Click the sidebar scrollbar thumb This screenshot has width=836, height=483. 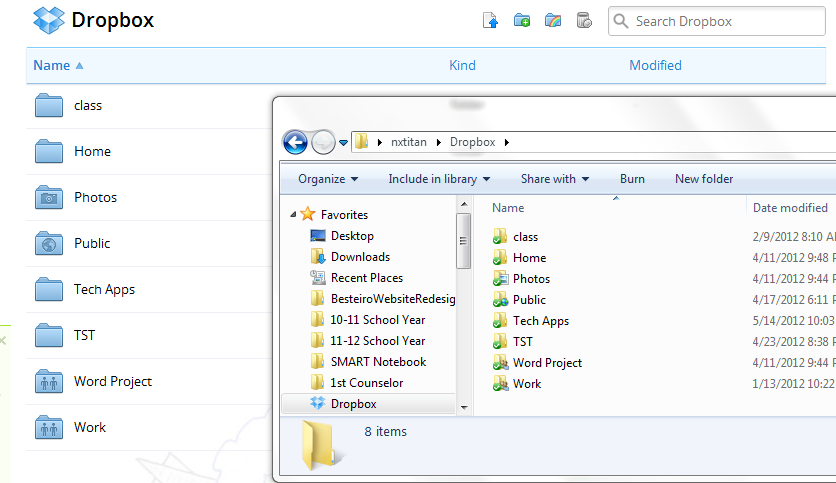[x=464, y=241]
